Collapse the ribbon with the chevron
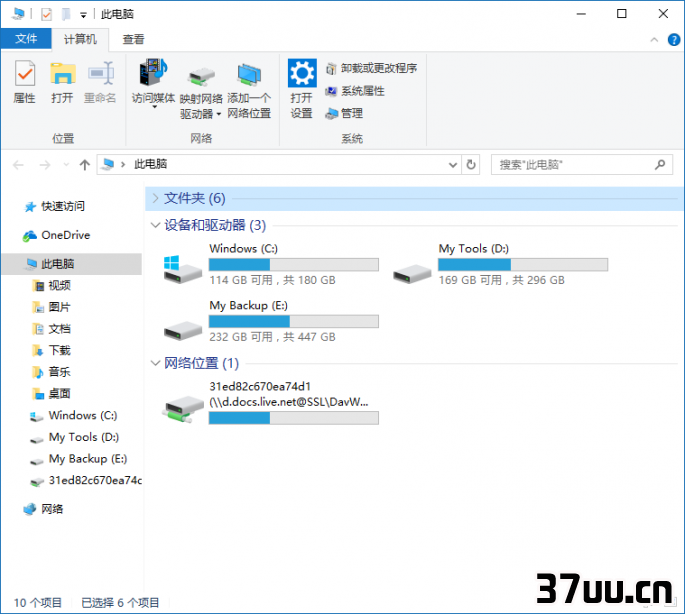This screenshot has height=614, width=685. tap(654, 40)
